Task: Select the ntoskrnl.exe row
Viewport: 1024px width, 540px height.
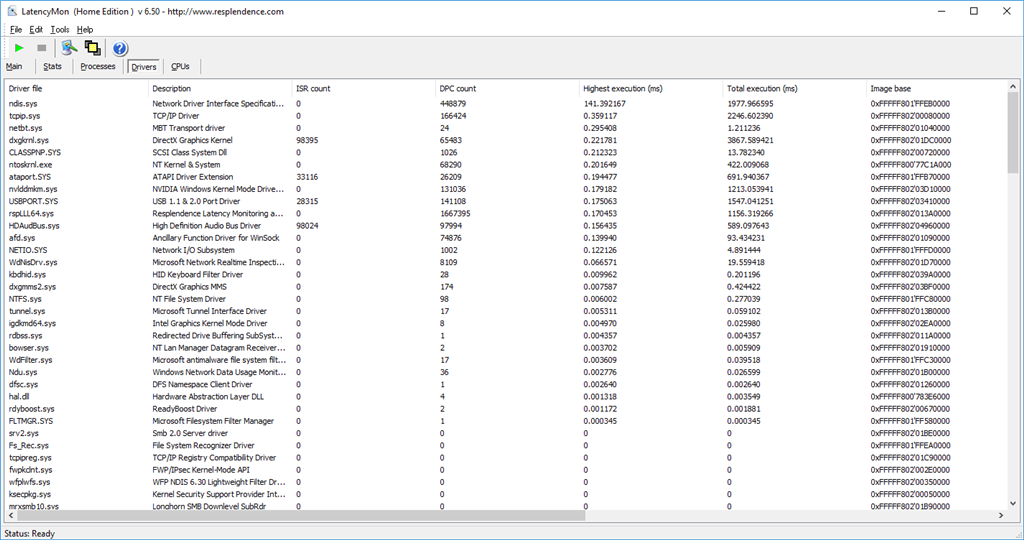Action: [506, 165]
